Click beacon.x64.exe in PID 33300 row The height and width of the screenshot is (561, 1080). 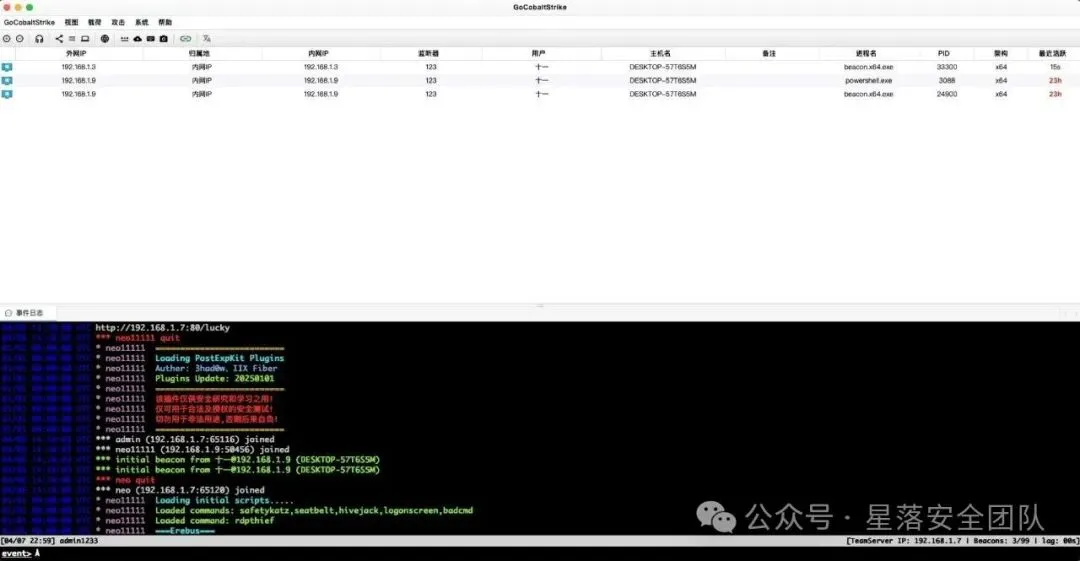[x=869, y=67]
